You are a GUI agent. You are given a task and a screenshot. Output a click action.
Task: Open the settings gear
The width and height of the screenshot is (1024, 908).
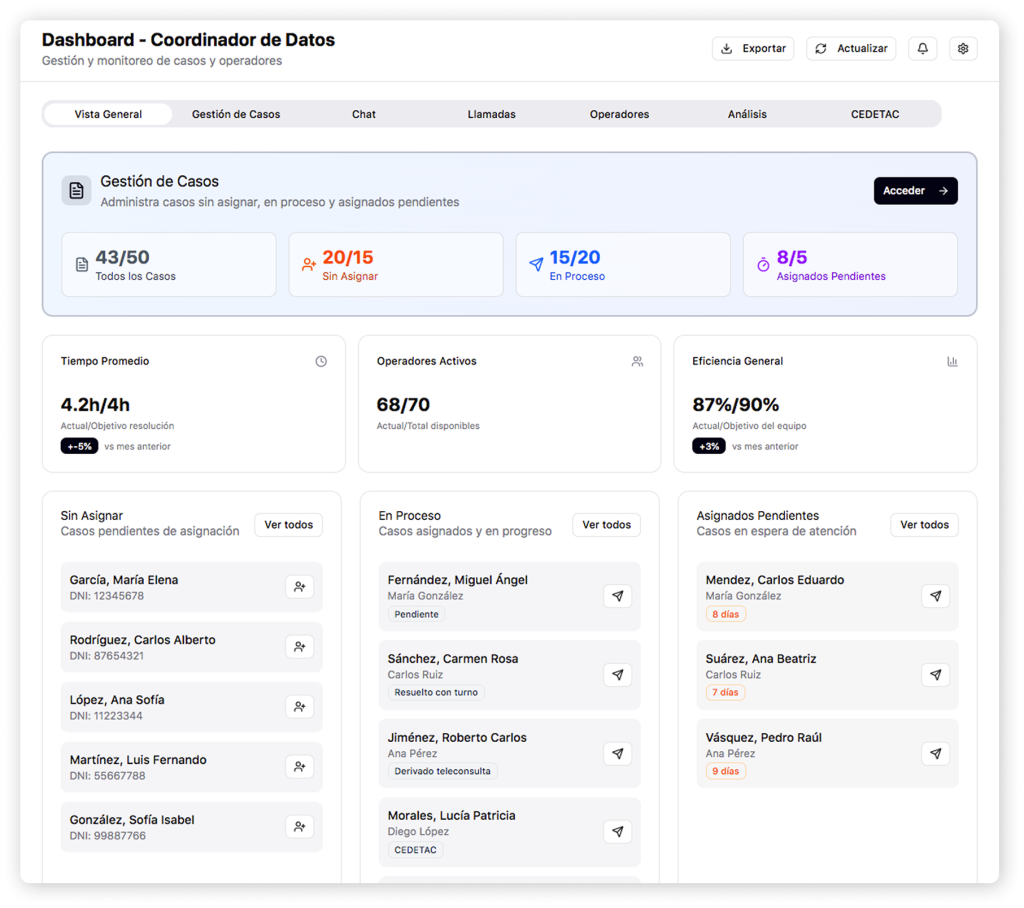963,48
